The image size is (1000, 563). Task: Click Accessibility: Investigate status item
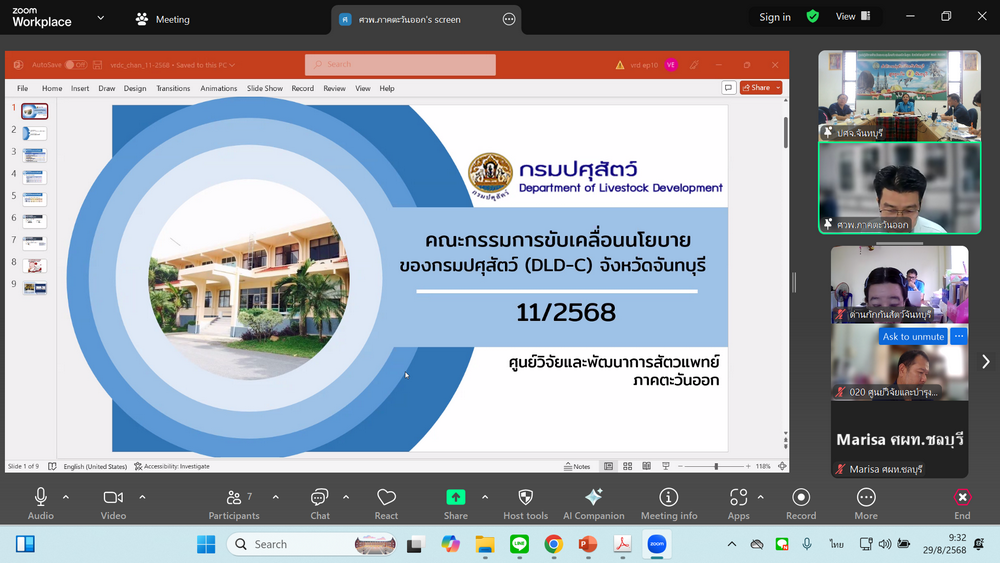[172, 466]
